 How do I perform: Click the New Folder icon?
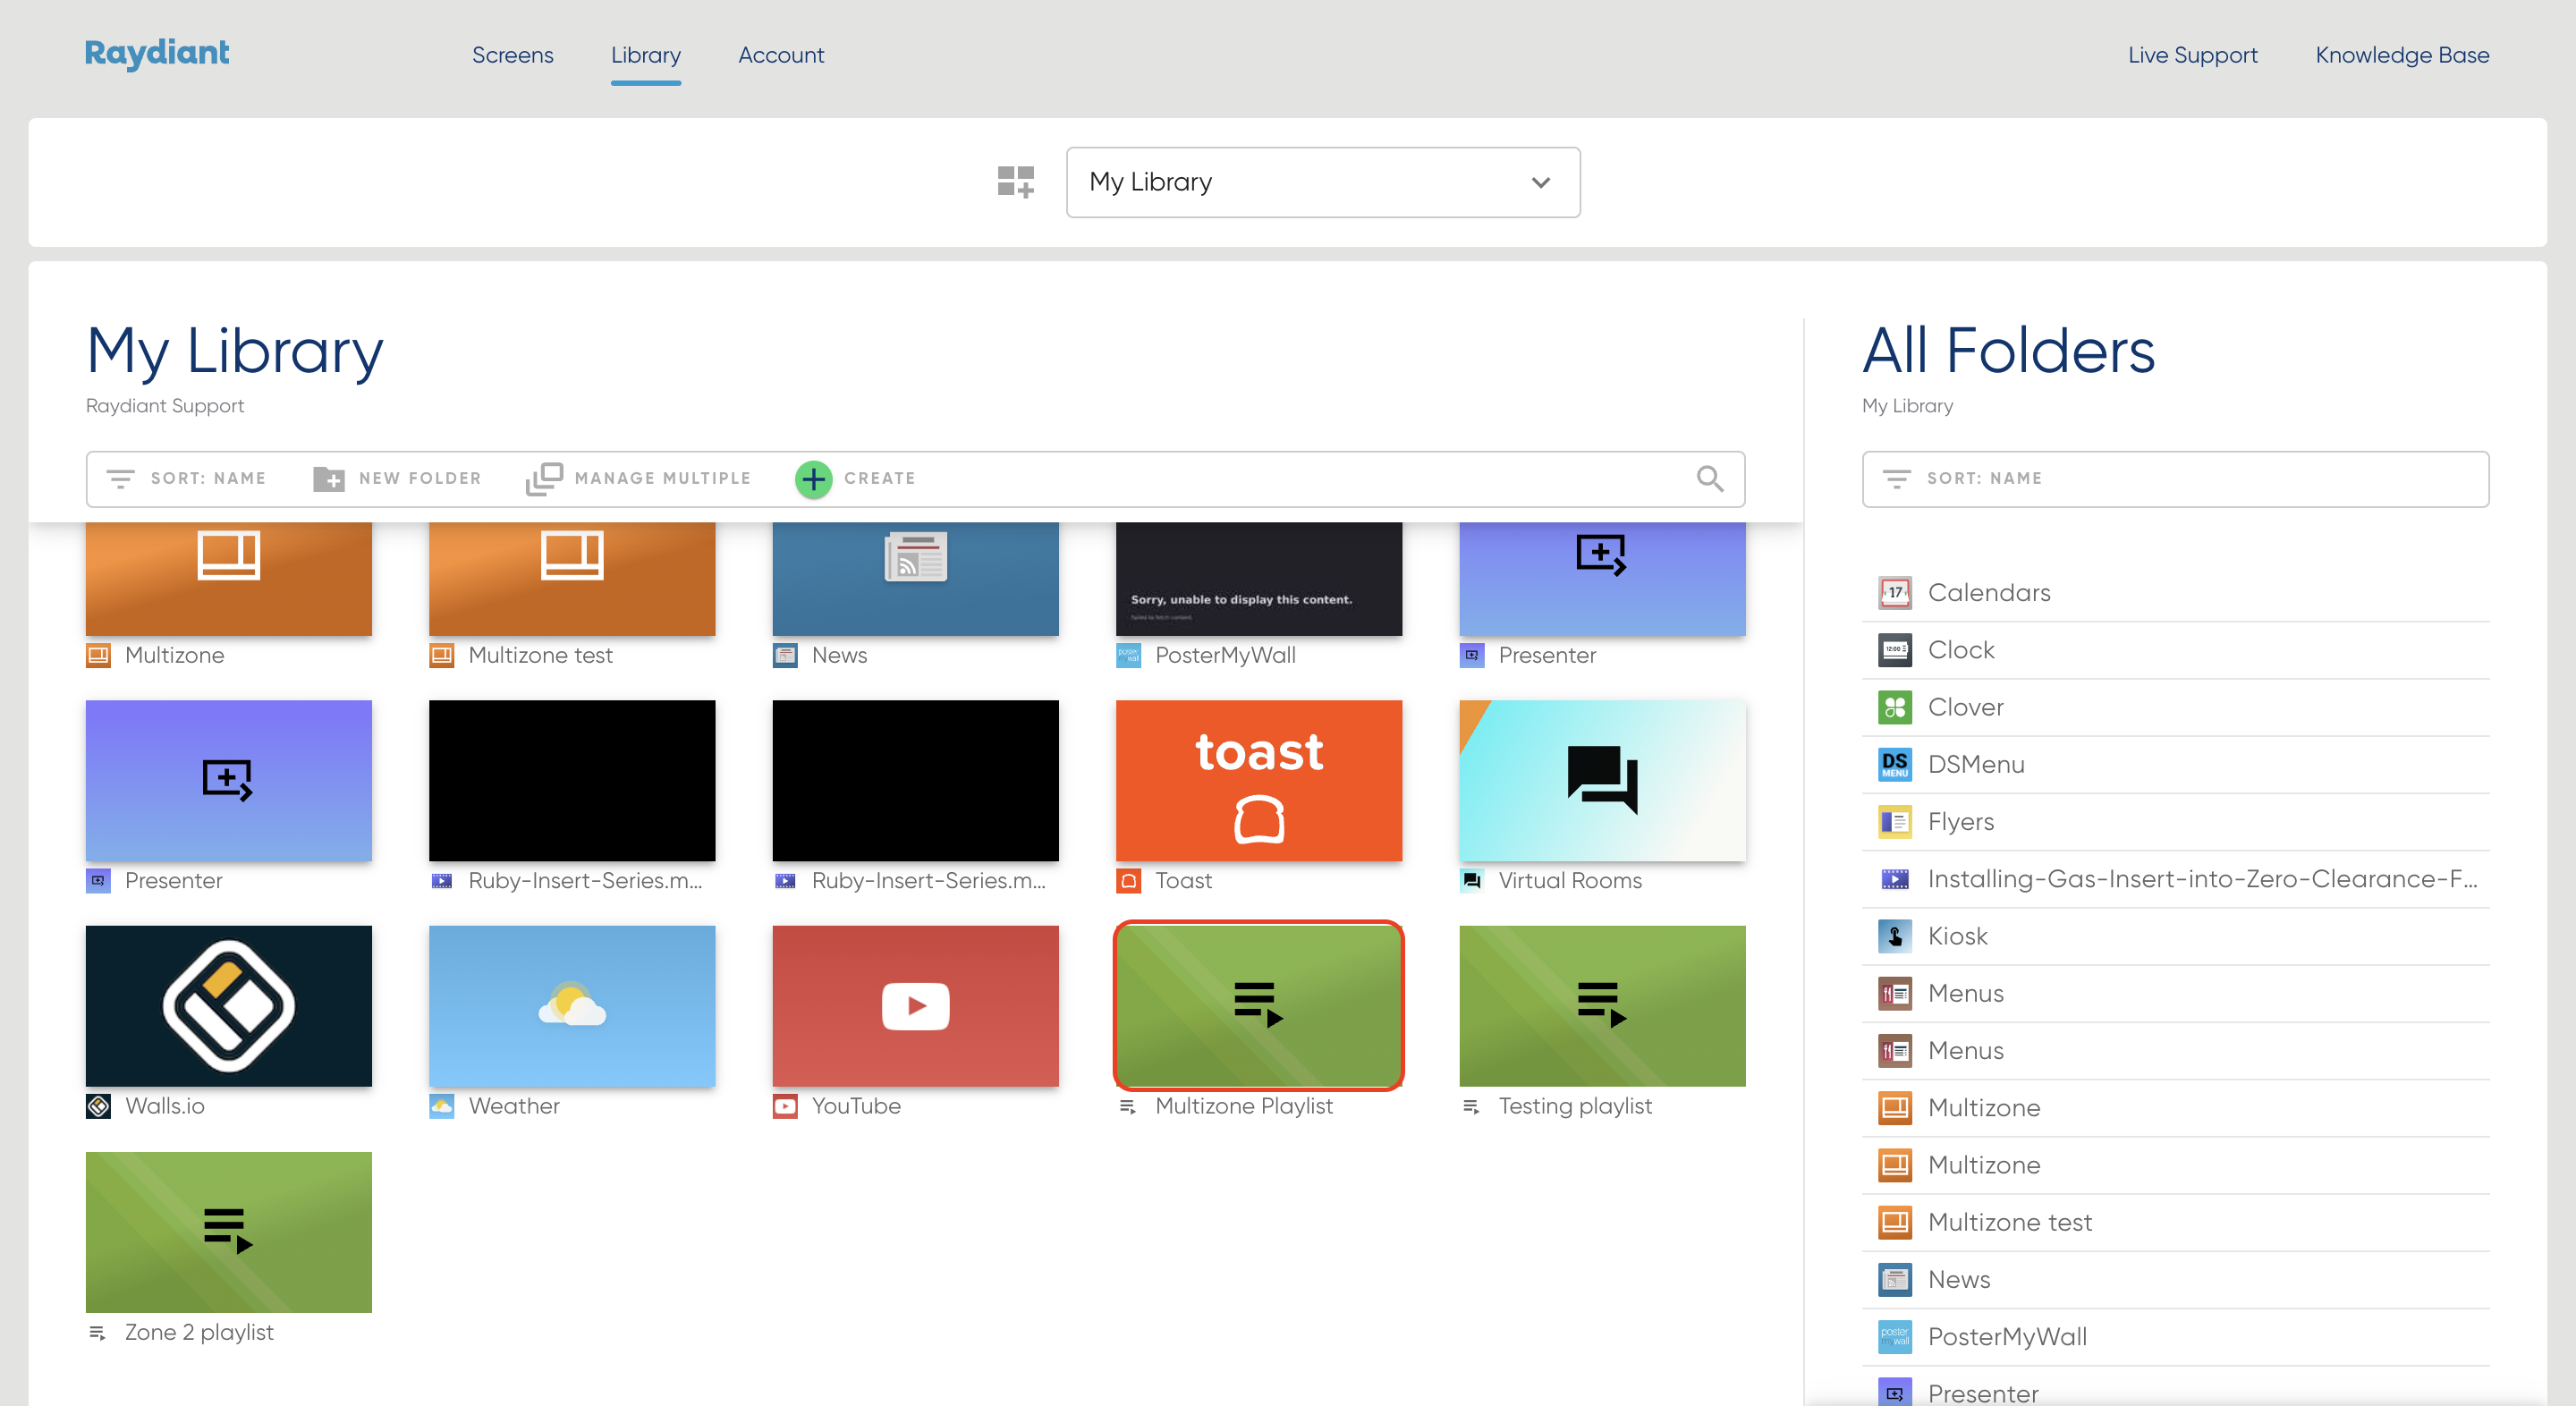[328, 479]
